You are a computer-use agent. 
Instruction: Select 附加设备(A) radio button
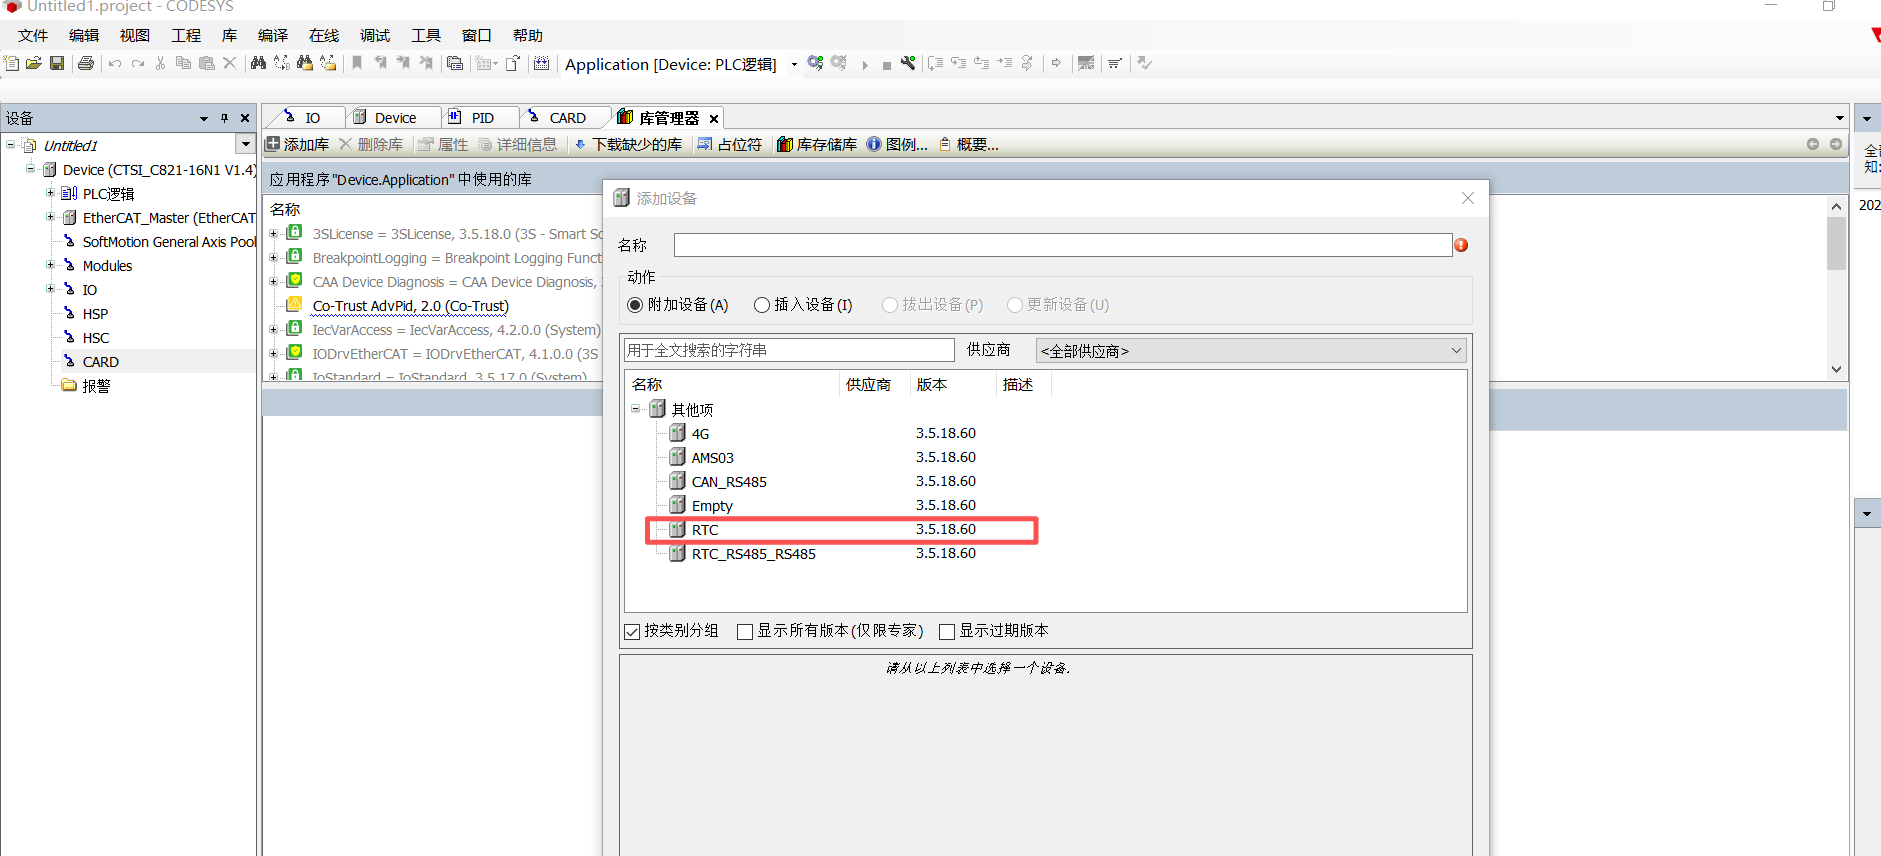(x=635, y=305)
